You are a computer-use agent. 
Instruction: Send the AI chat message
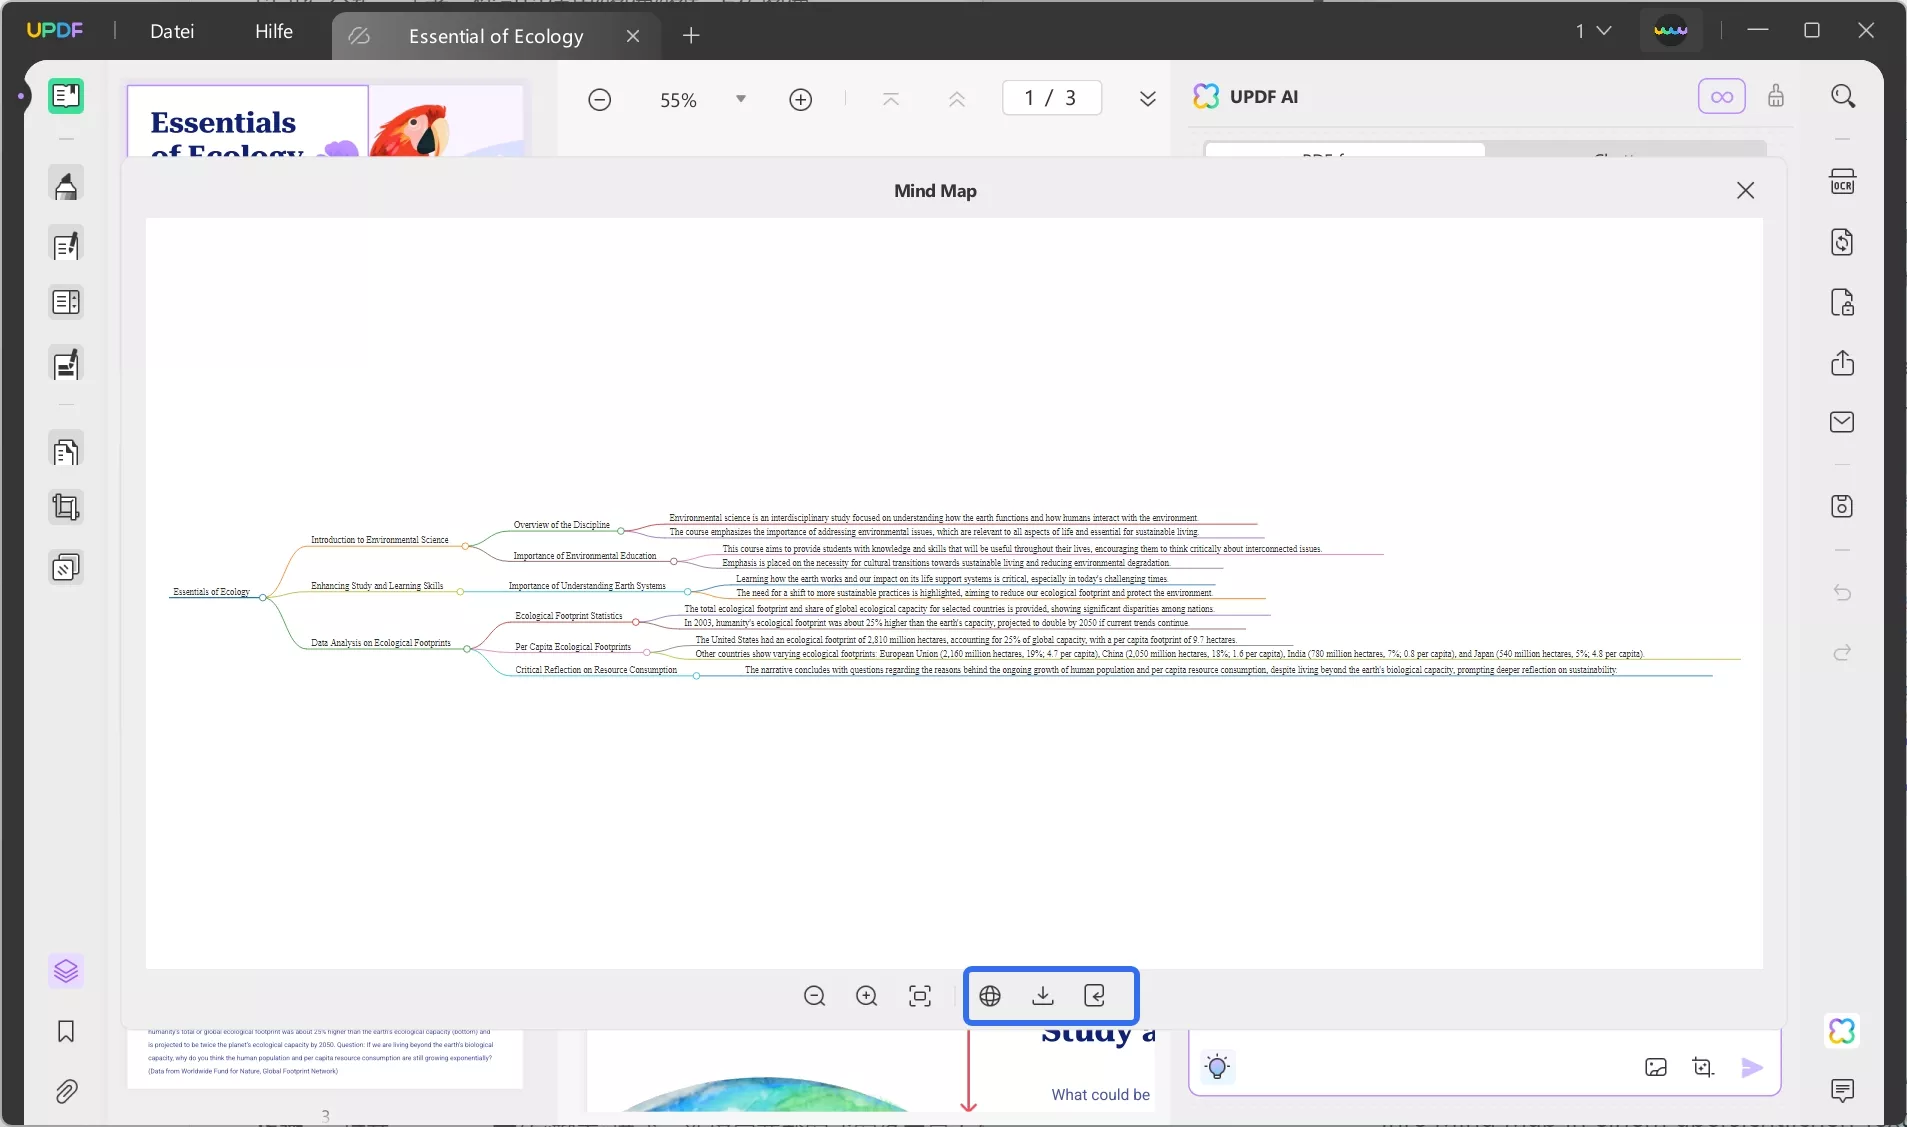(x=1752, y=1067)
